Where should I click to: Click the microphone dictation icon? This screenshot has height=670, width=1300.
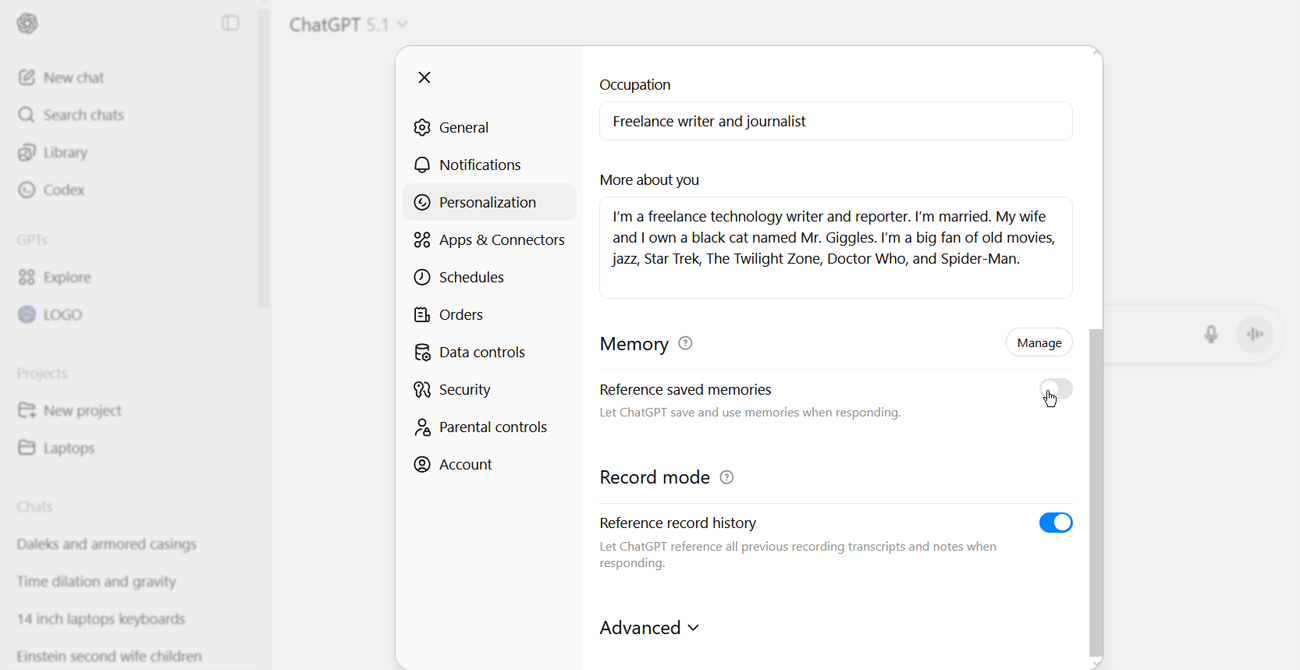pos(1211,334)
